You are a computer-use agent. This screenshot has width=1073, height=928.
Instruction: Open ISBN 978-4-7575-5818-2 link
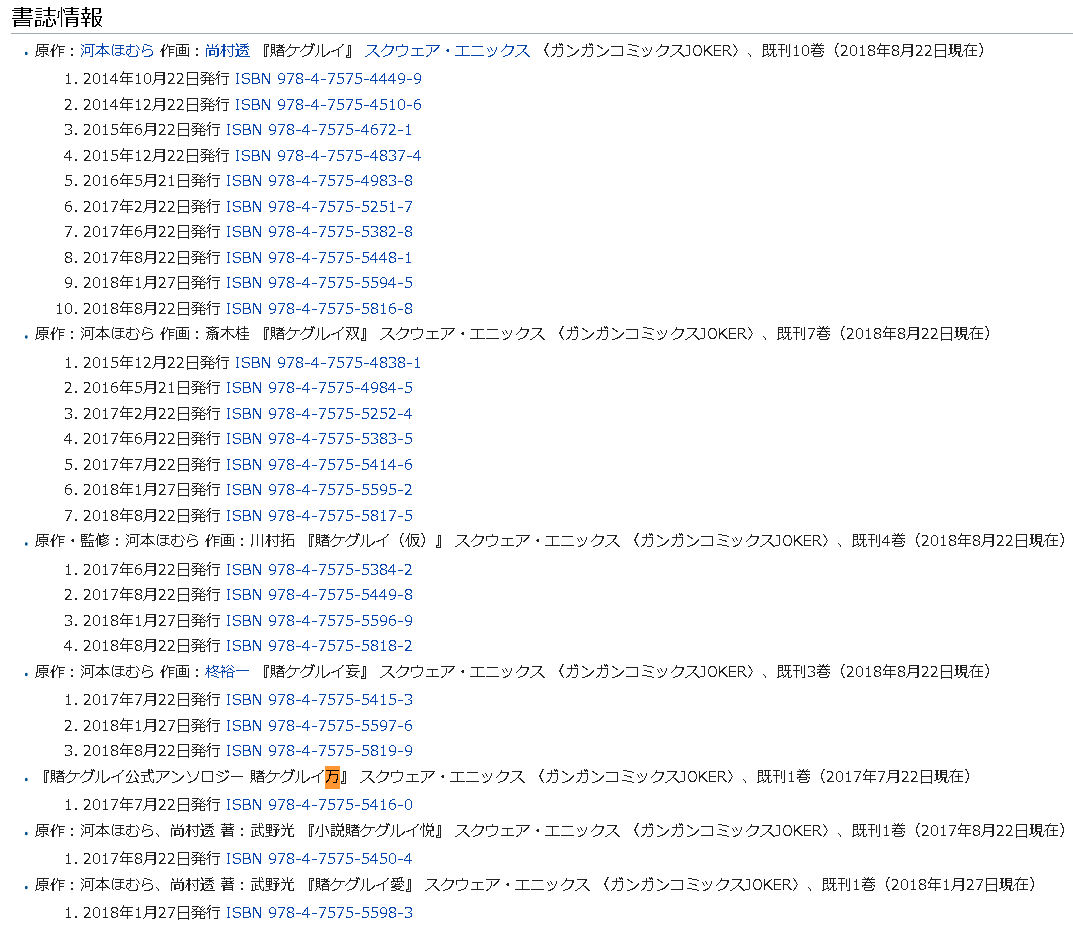319,646
